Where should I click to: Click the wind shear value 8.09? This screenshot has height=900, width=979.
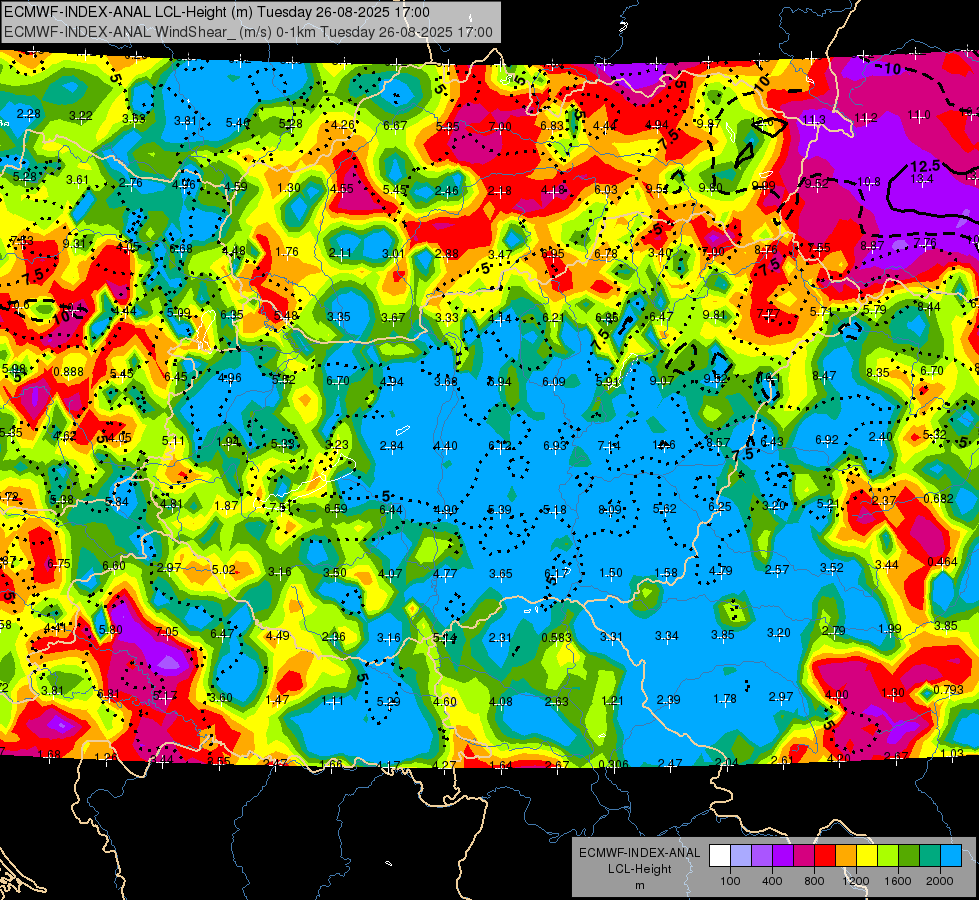(x=610, y=510)
